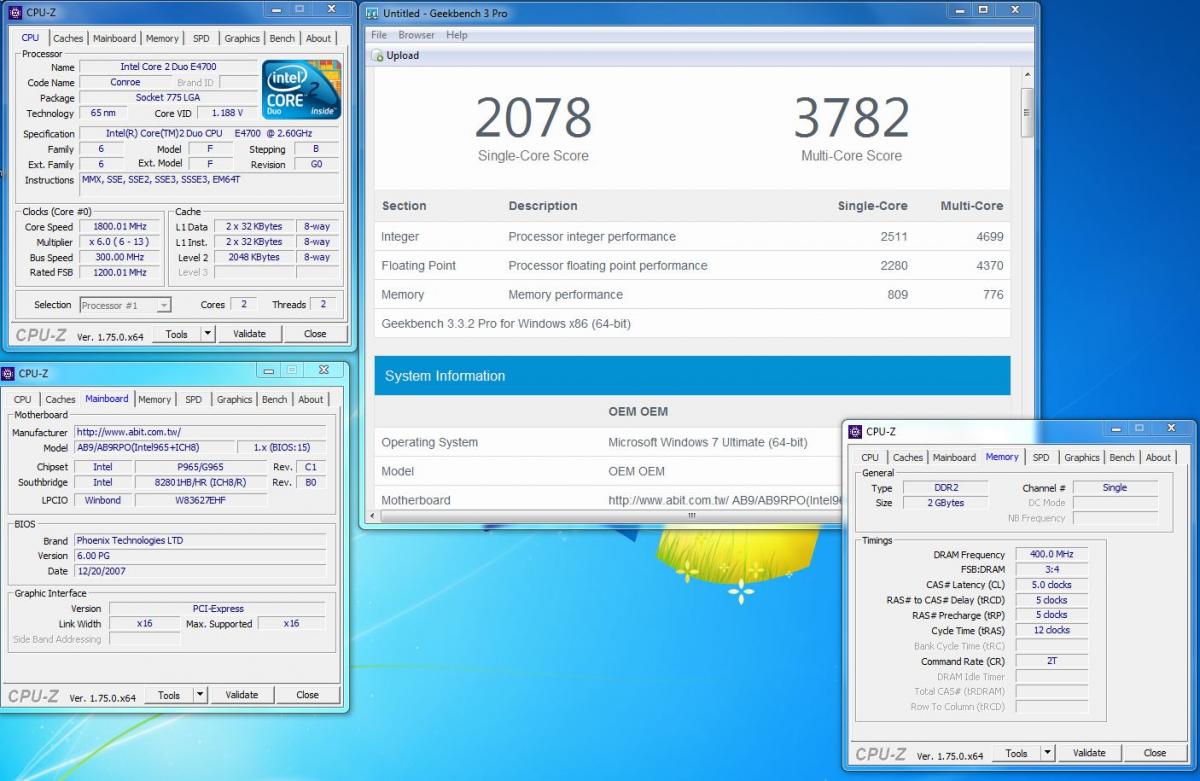The width and height of the screenshot is (1200, 781).
Task: Click the System Information header bar
Action: tap(692, 376)
